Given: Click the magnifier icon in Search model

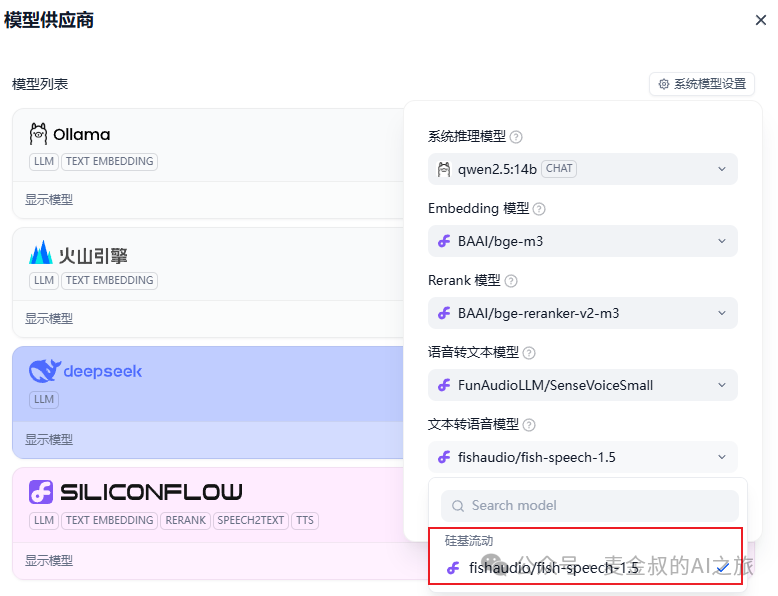Looking at the screenshot, I should (457, 506).
